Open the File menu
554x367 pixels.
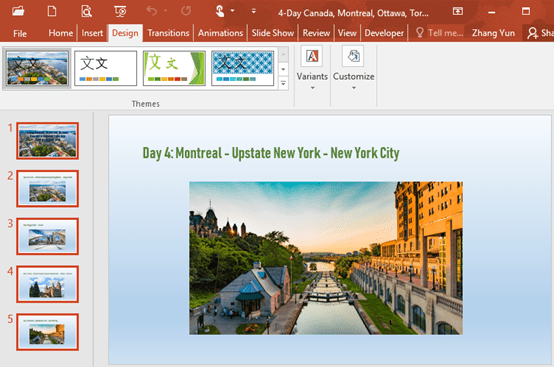pyautogui.click(x=20, y=33)
